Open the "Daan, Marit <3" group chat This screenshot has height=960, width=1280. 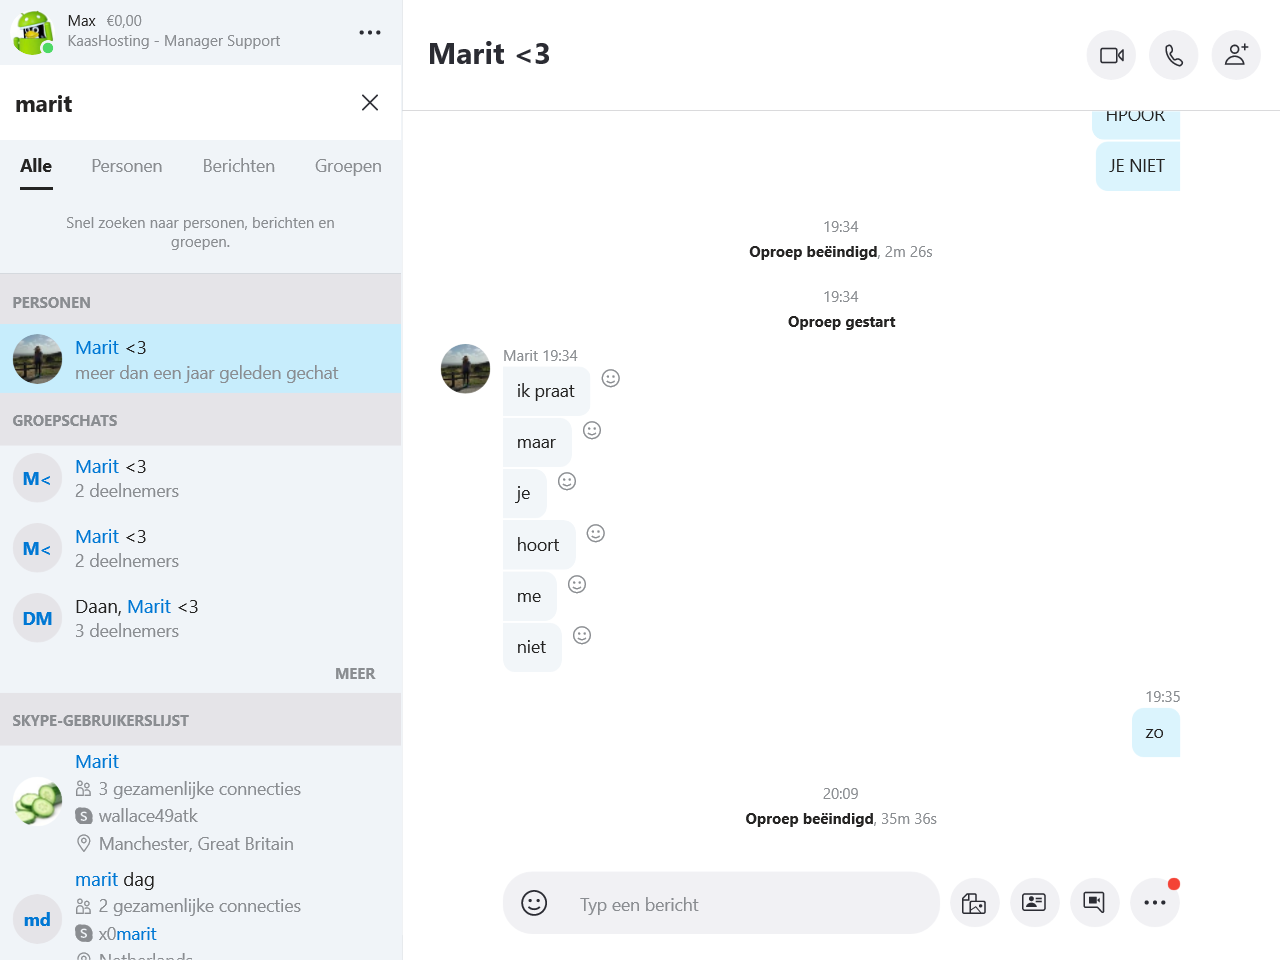(200, 618)
